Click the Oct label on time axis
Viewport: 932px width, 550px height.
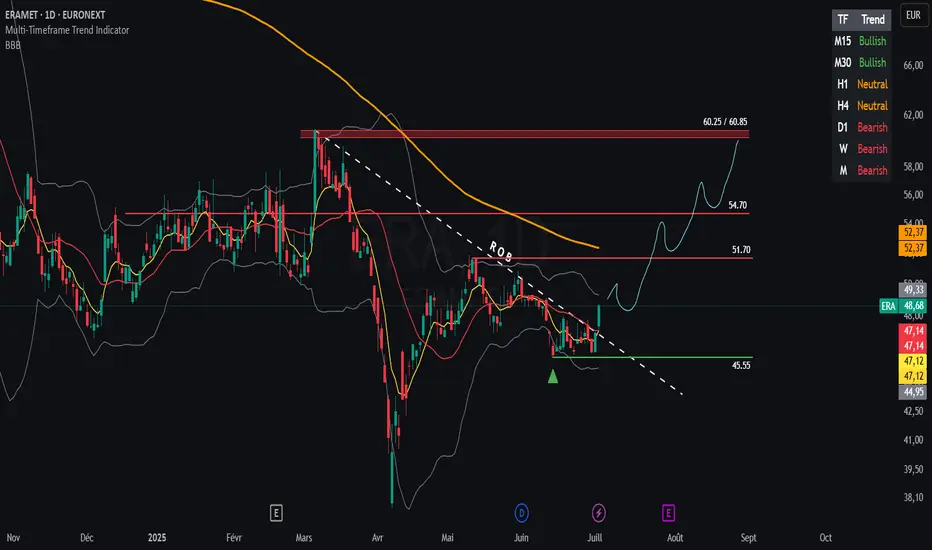[x=826, y=538]
